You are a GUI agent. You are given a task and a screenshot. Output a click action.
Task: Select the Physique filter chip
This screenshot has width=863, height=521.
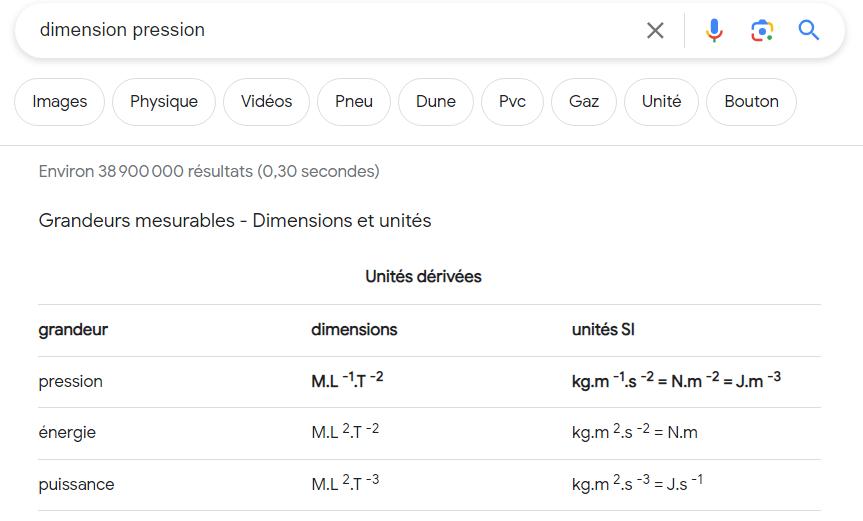[x=164, y=102]
